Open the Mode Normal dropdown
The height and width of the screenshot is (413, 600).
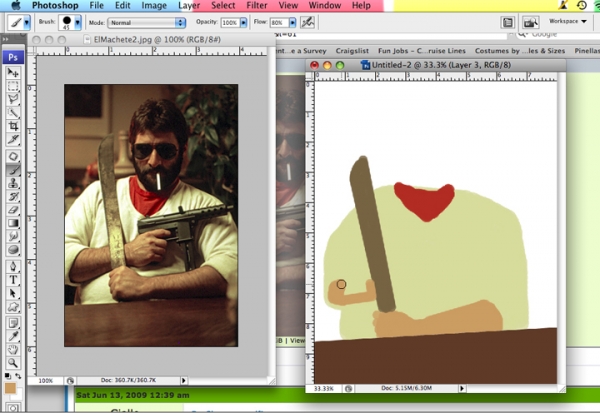click(147, 23)
